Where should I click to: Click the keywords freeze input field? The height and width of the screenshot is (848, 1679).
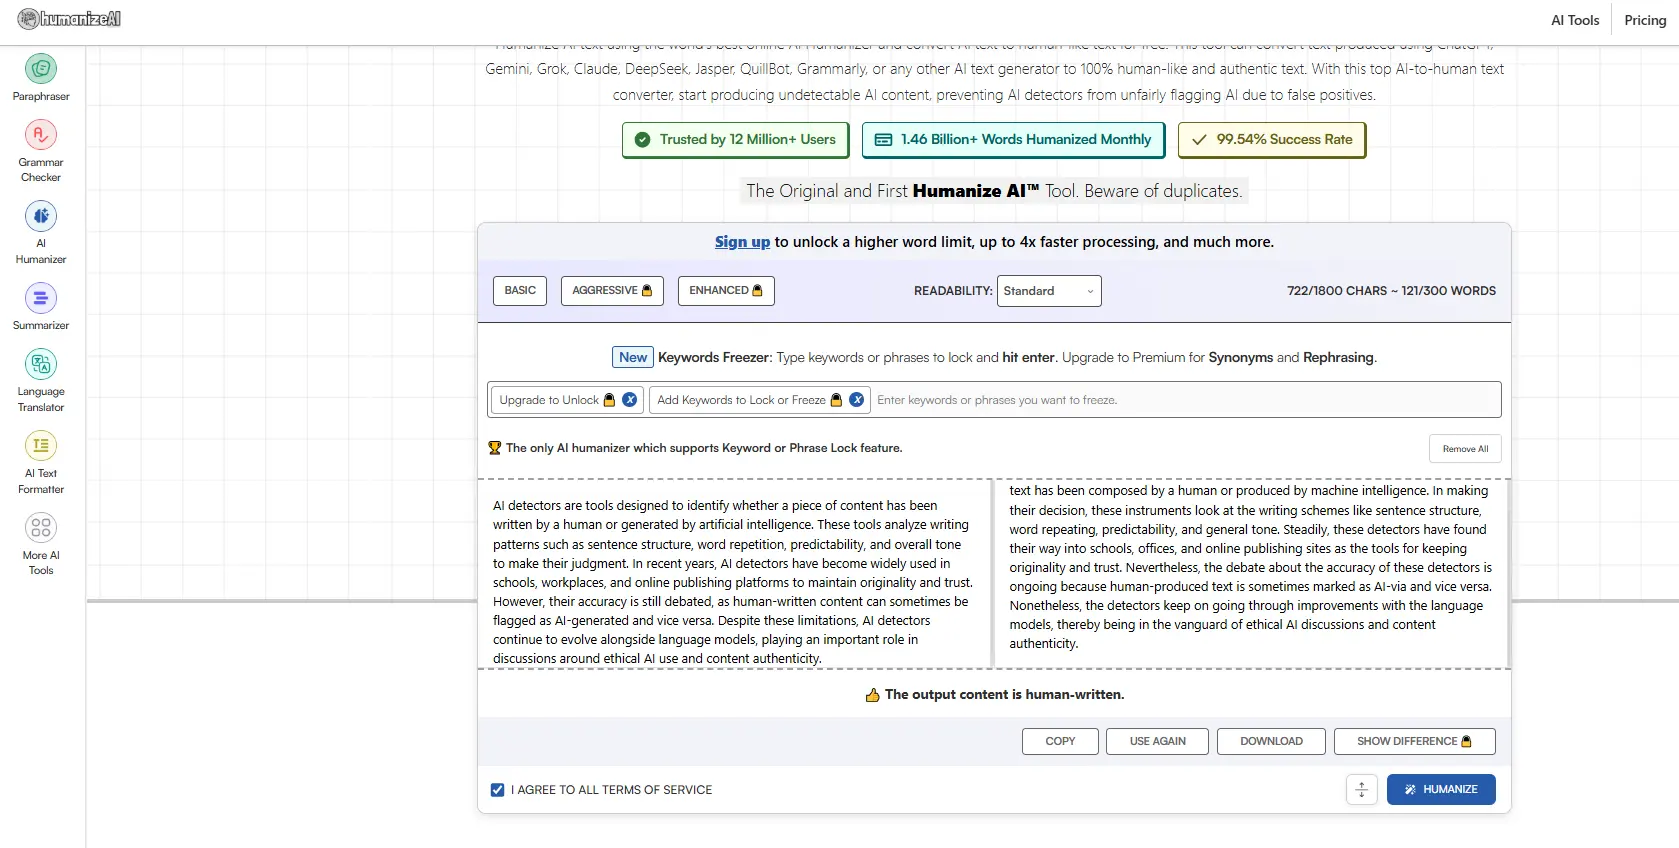click(1185, 400)
